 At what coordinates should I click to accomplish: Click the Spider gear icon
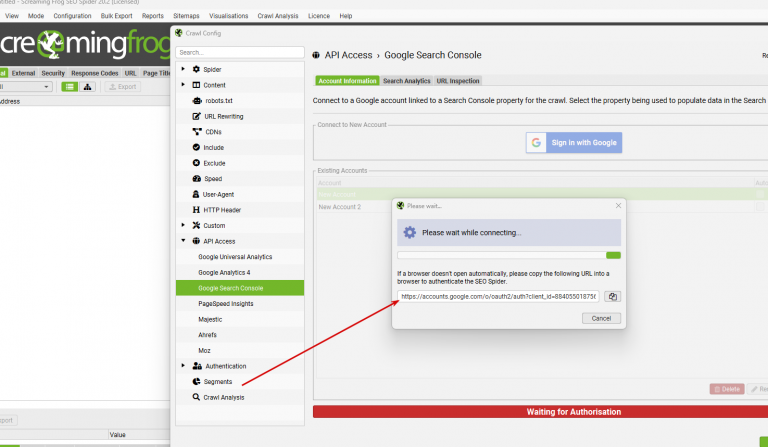point(196,69)
